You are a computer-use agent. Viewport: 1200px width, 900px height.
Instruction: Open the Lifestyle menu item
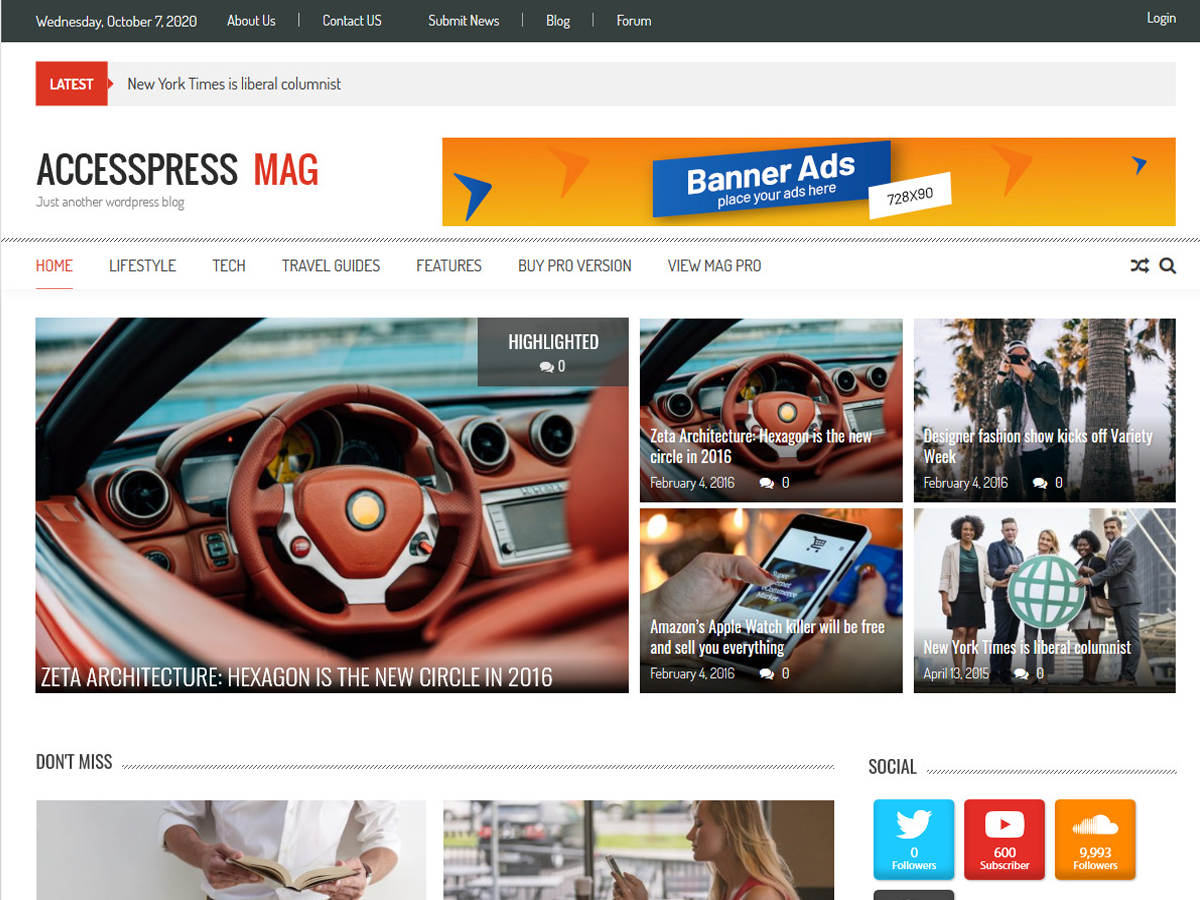pos(142,266)
